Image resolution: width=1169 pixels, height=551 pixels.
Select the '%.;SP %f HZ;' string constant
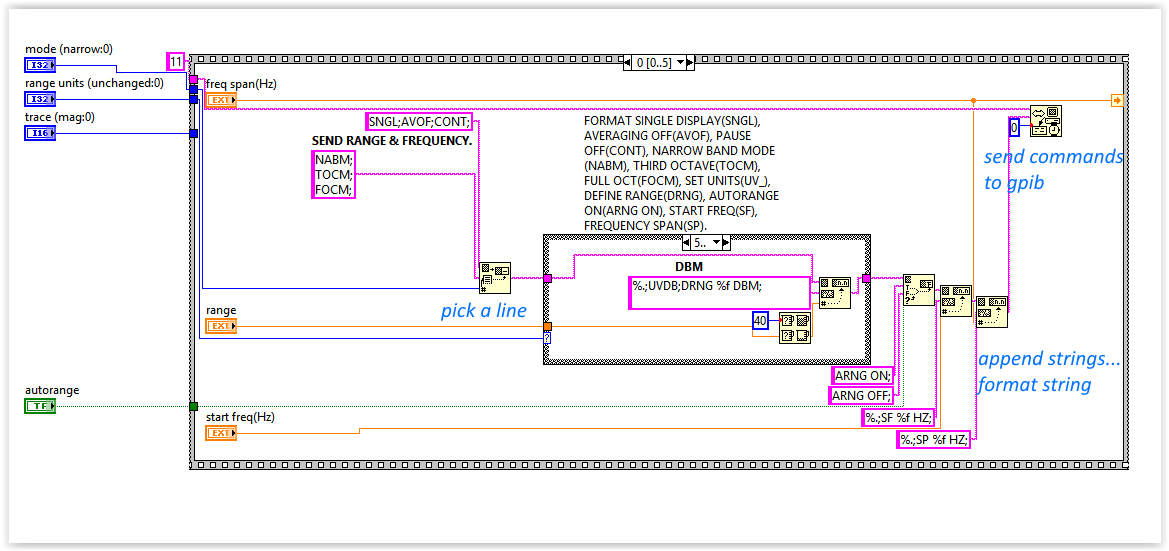pyautogui.click(x=933, y=440)
